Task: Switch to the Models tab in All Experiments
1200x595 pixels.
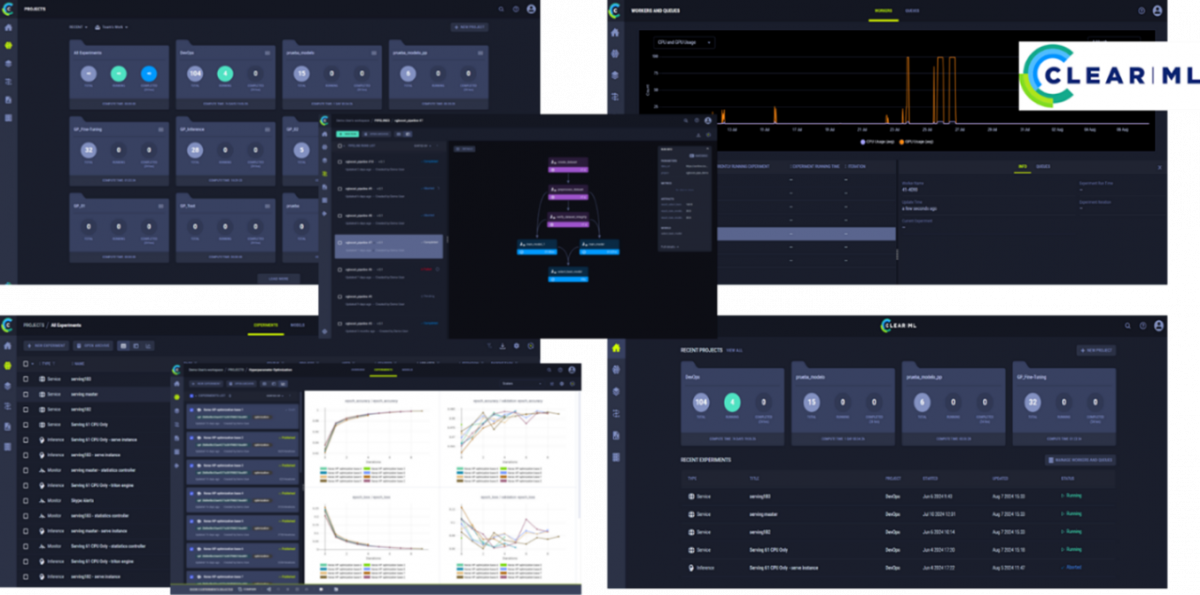Action: coord(297,326)
